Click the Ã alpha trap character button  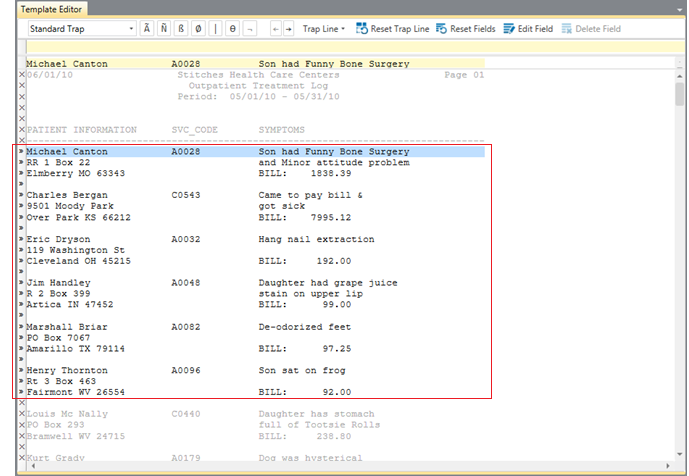pos(147,29)
